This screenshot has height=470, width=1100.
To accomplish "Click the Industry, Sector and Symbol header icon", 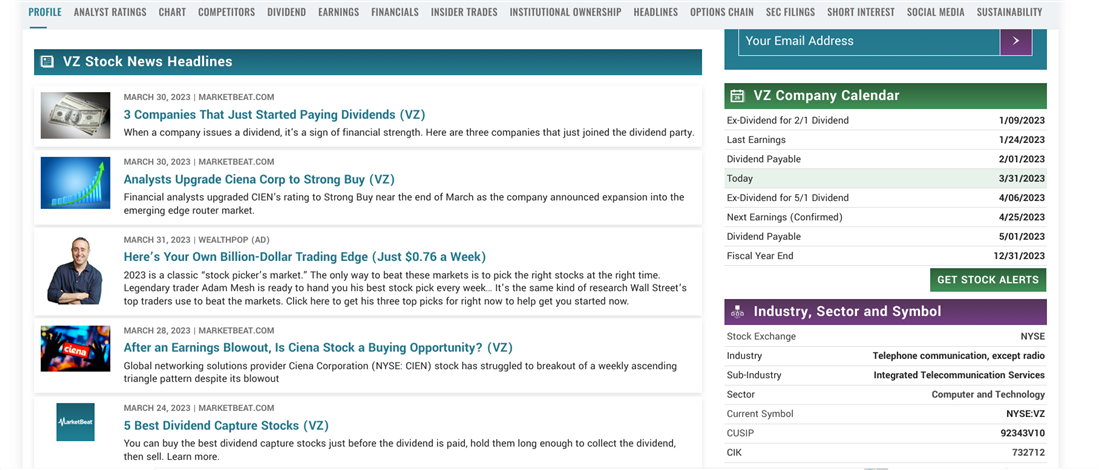I will [738, 312].
